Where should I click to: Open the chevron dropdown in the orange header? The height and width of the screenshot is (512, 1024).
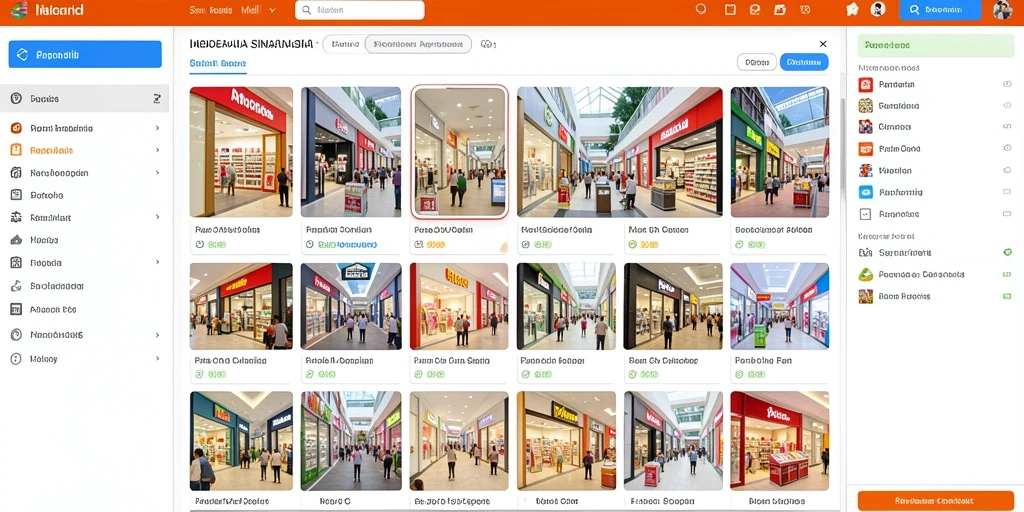point(272,10)
